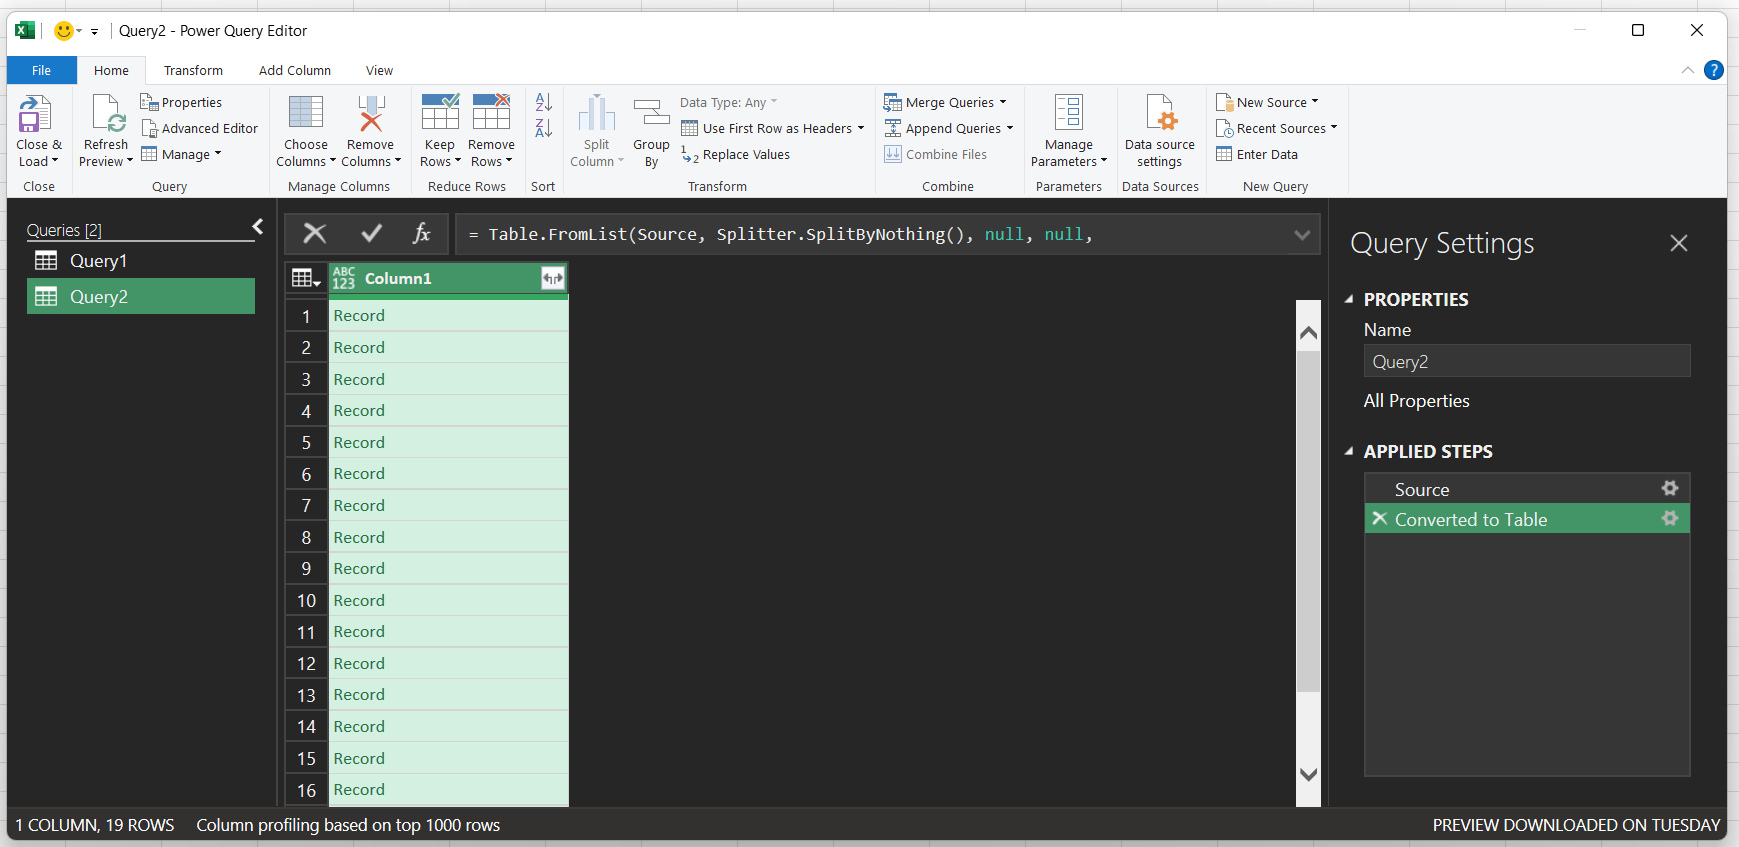Expand Column1 records with expand icon
1739x847 pixels.
552,279
